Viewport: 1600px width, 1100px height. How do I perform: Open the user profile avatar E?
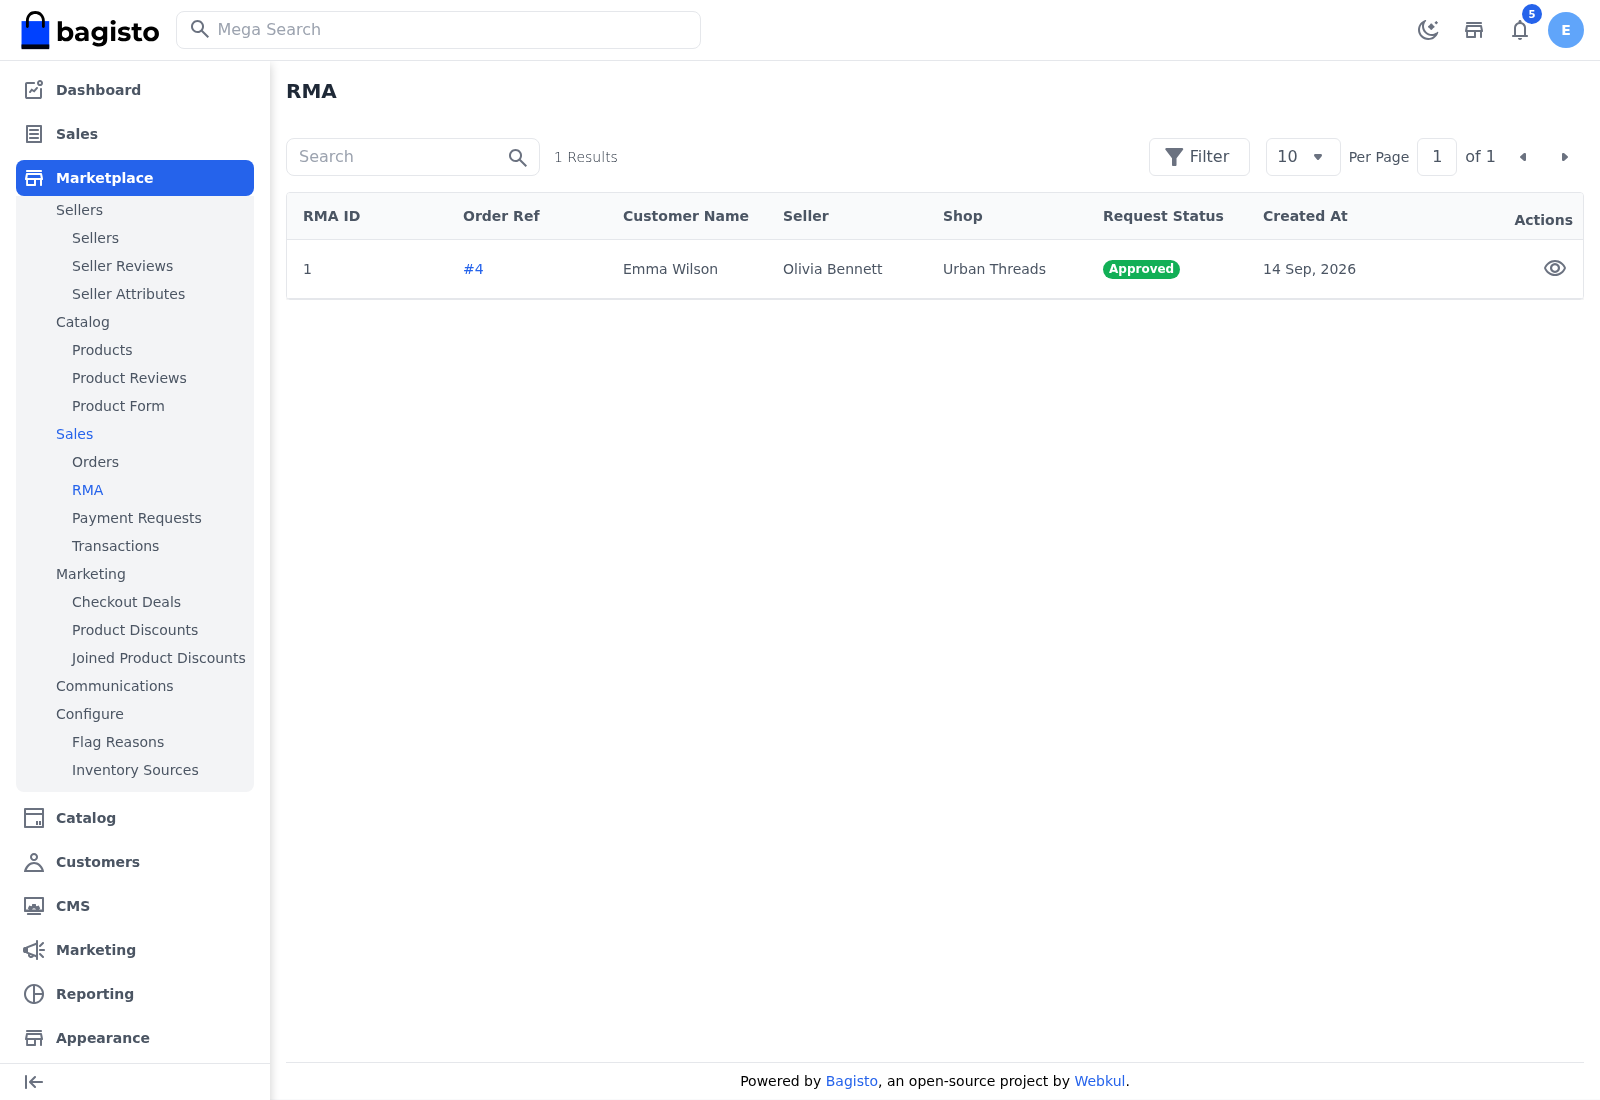[1566, 30]
